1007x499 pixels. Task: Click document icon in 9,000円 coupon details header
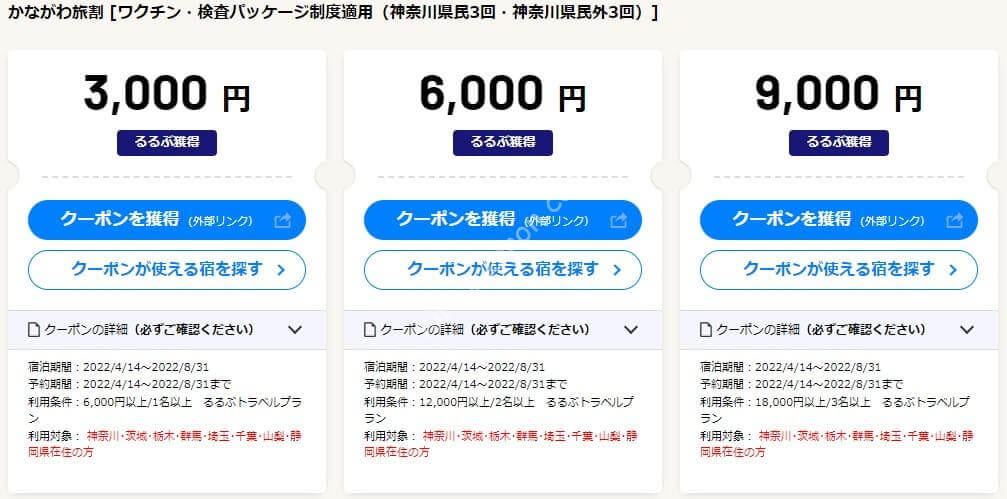[706, 330]
